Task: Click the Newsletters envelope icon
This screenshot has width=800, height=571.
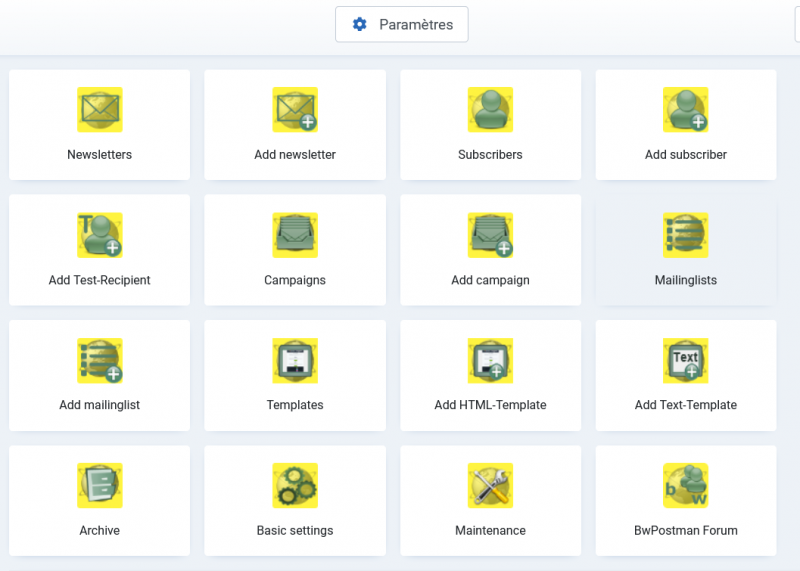Action: (99, 110)
